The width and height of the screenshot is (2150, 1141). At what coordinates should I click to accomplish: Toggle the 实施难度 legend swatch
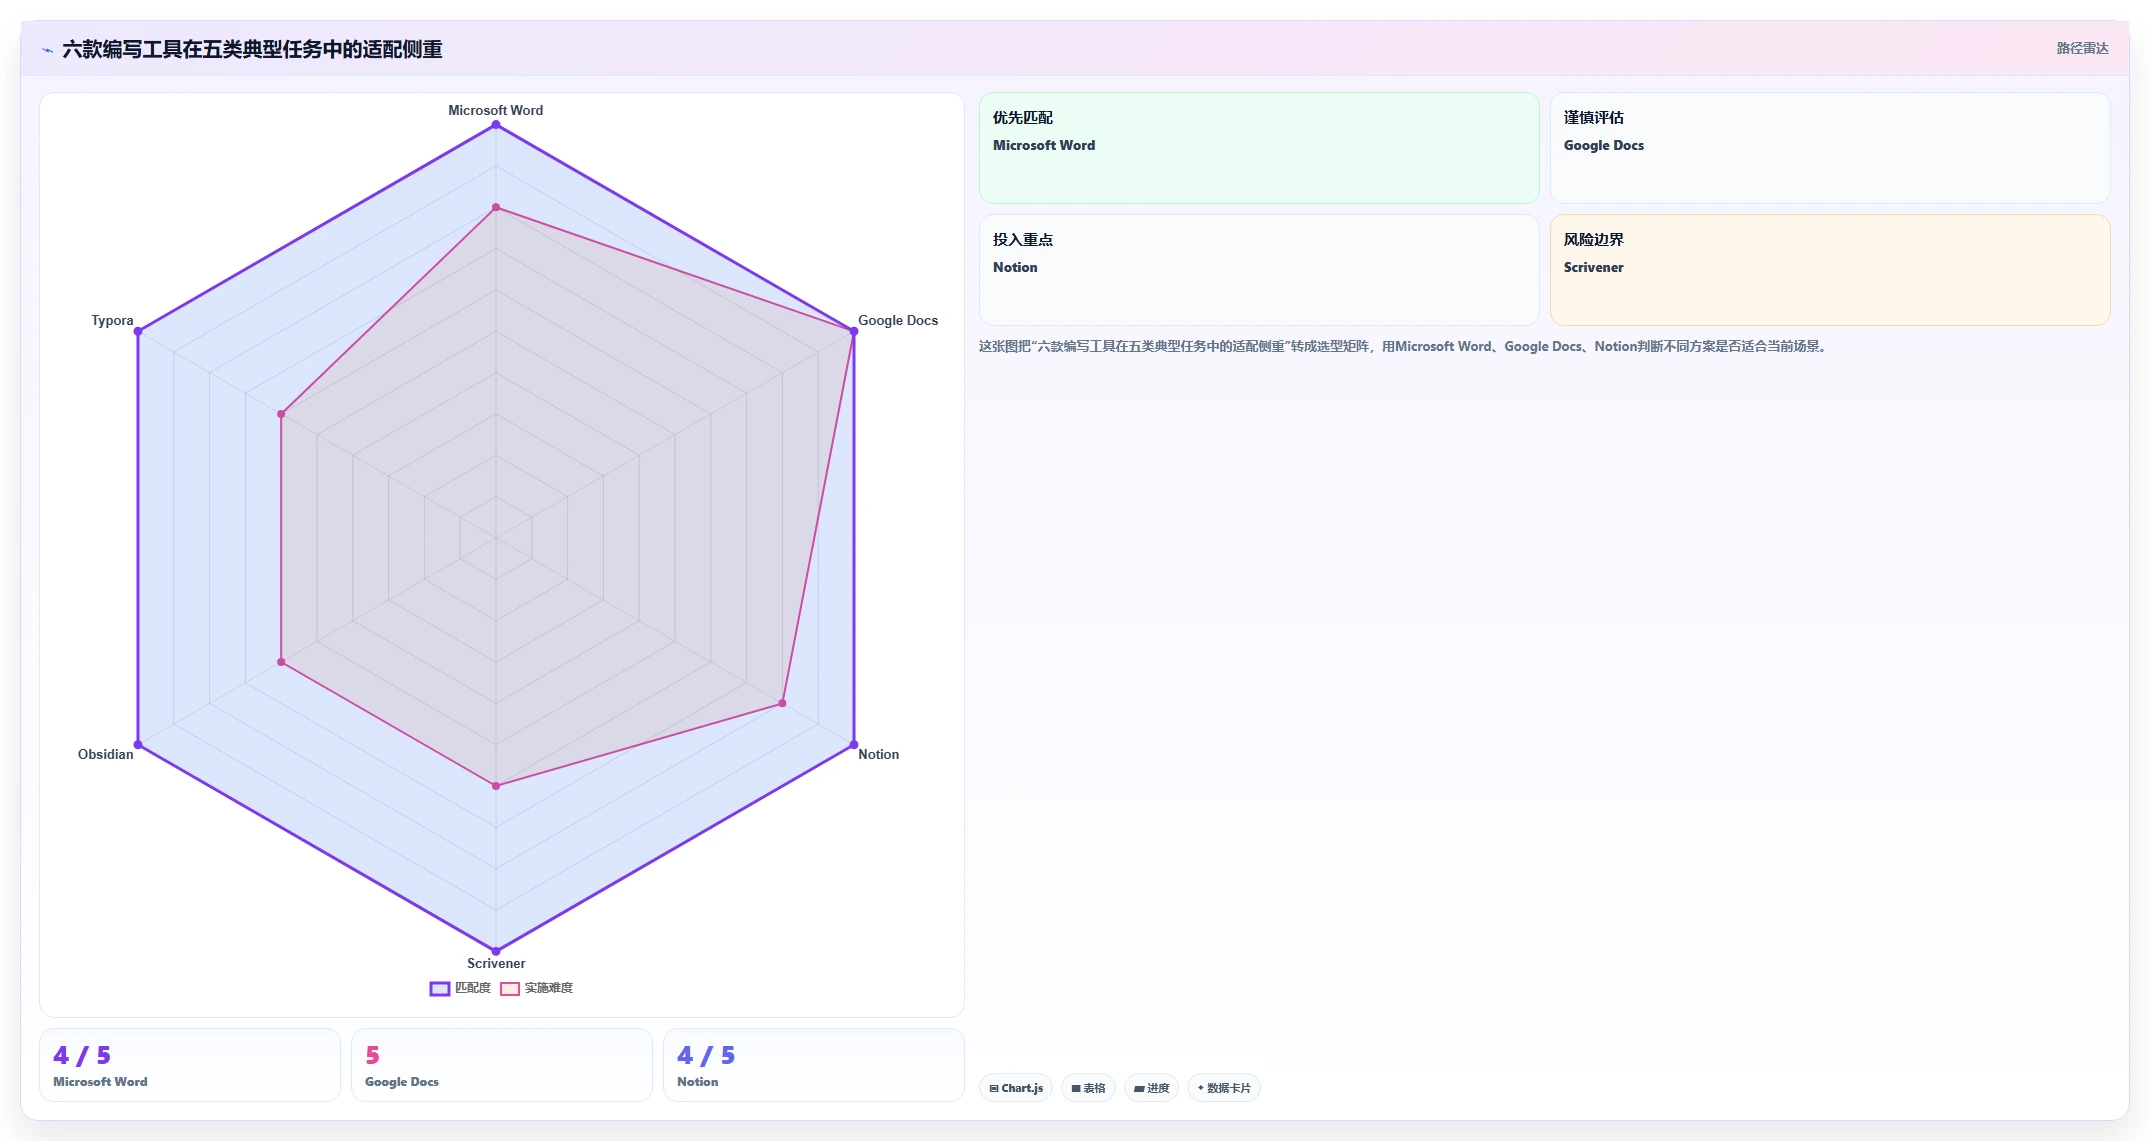pyautogui.click(x=510, y=989)
